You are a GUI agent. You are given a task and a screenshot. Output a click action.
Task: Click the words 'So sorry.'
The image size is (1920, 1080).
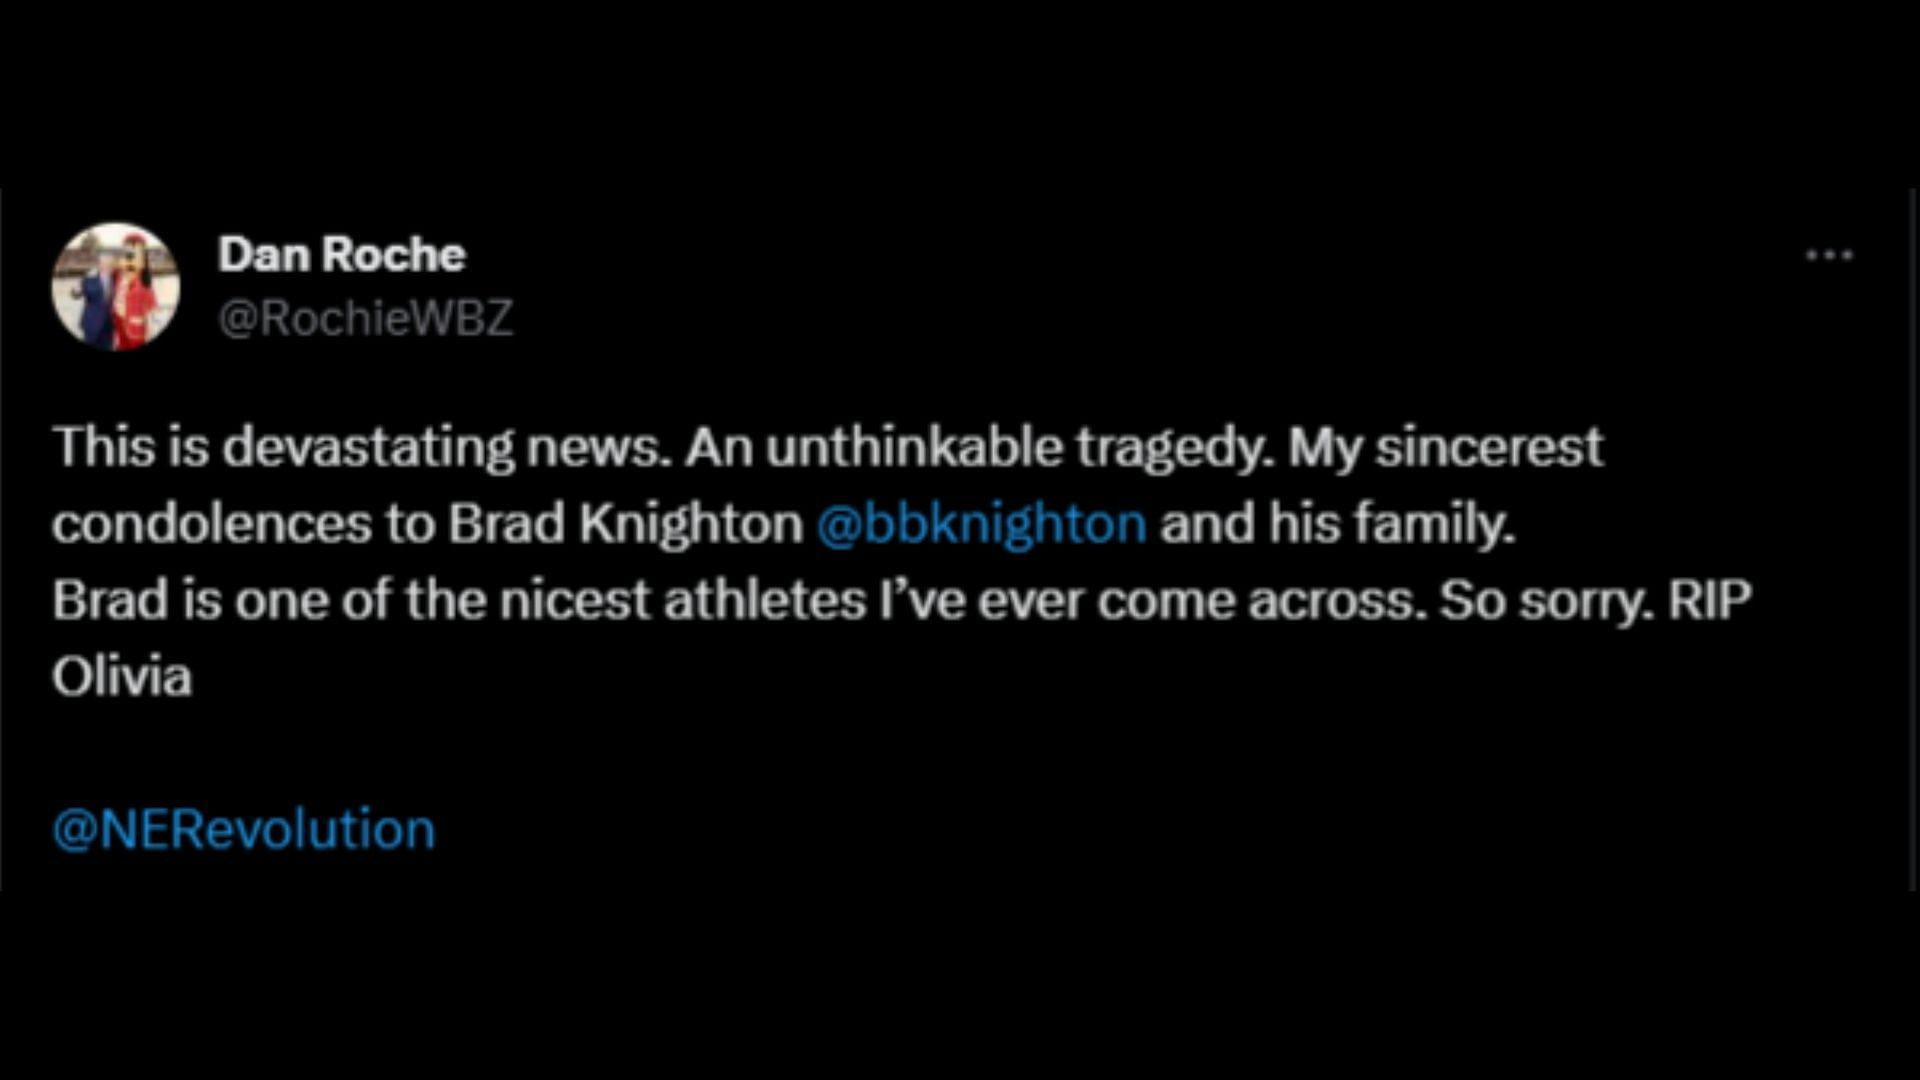point(1547,601)
